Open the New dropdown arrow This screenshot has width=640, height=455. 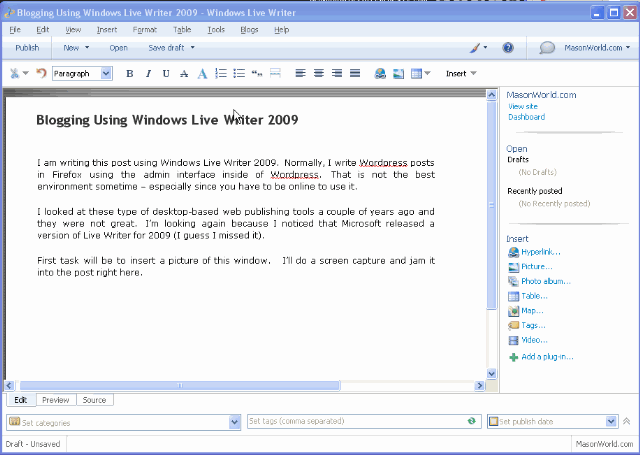point(87,48)
